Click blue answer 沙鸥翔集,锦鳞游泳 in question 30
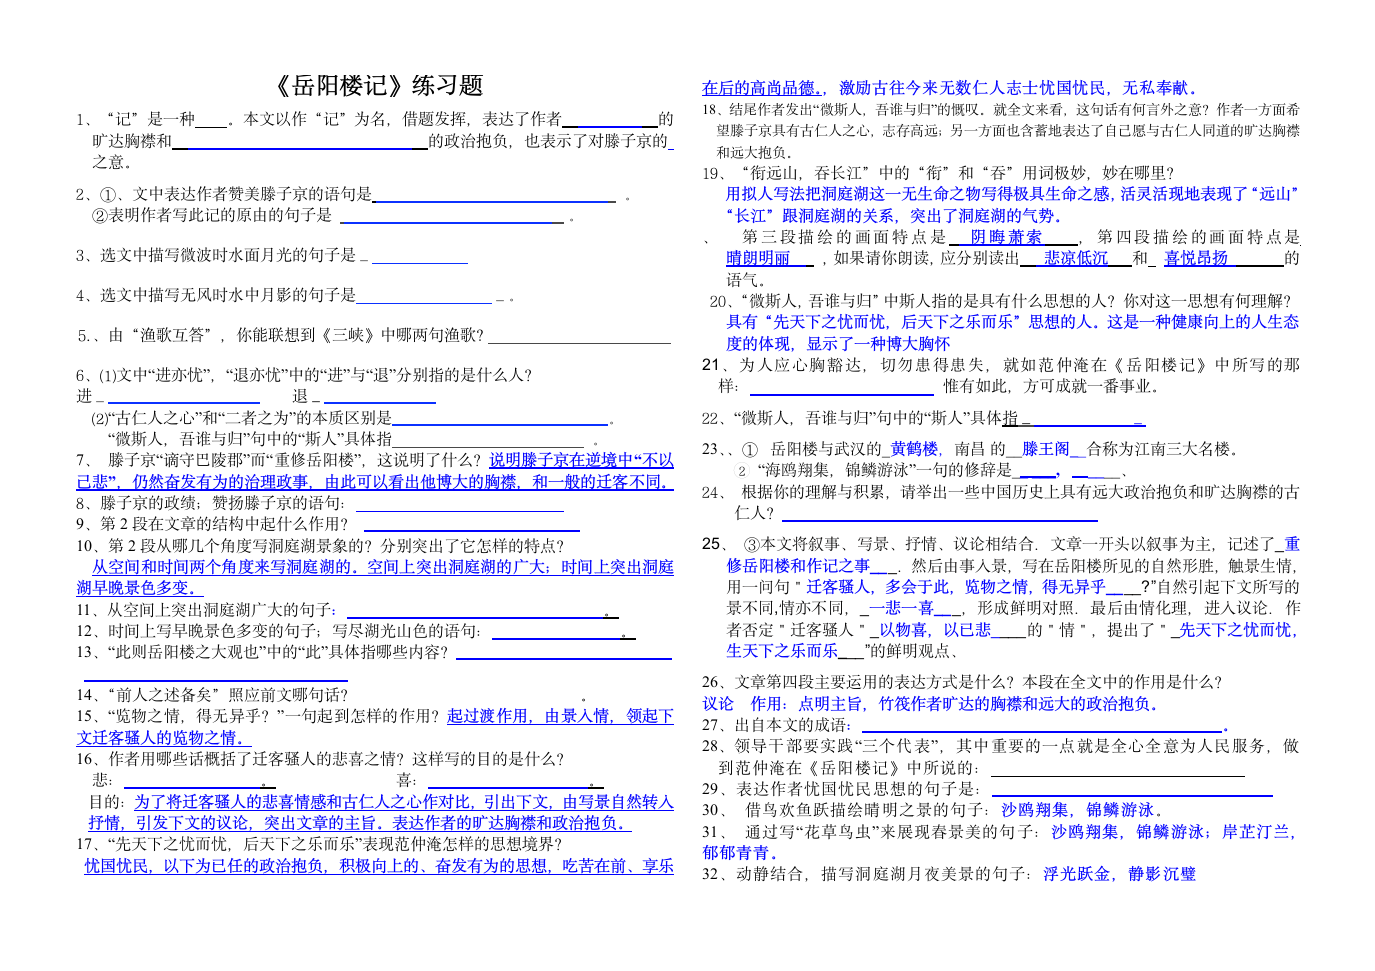This screenshot has height=971, width=1375. pyautogui.click(x=1078, y=810)
